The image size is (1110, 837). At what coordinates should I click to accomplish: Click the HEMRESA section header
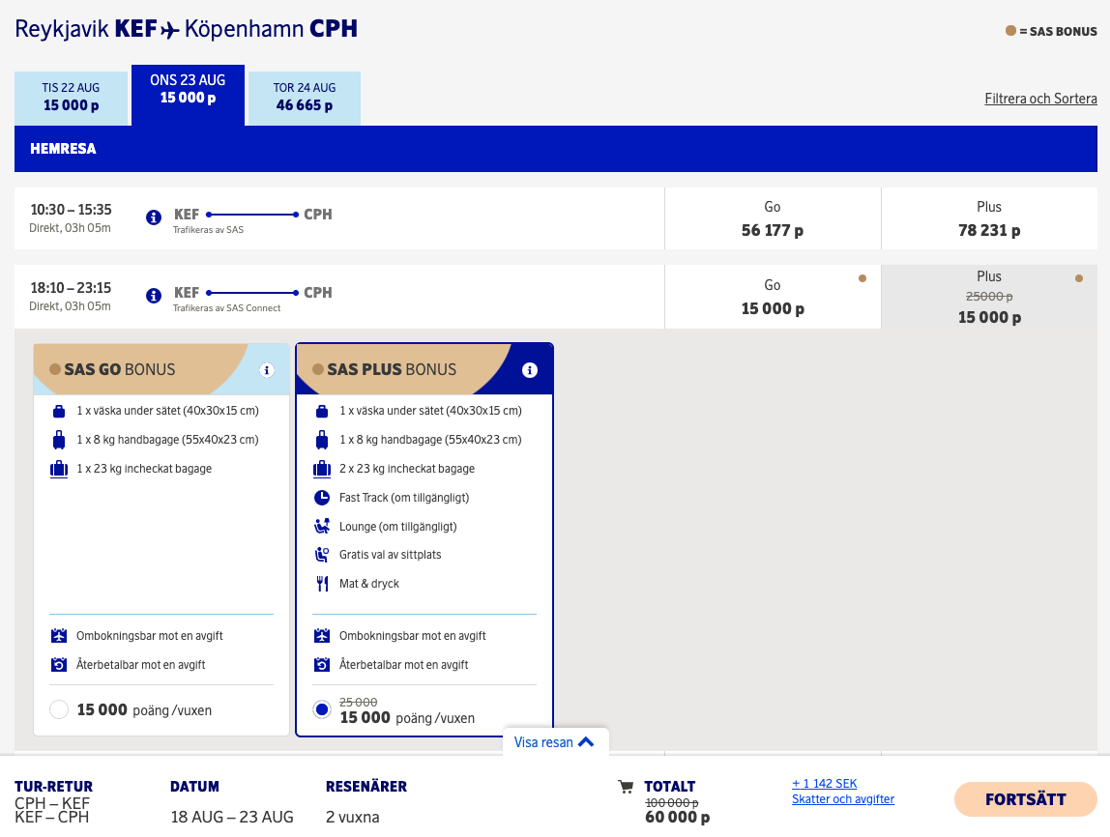556,149
